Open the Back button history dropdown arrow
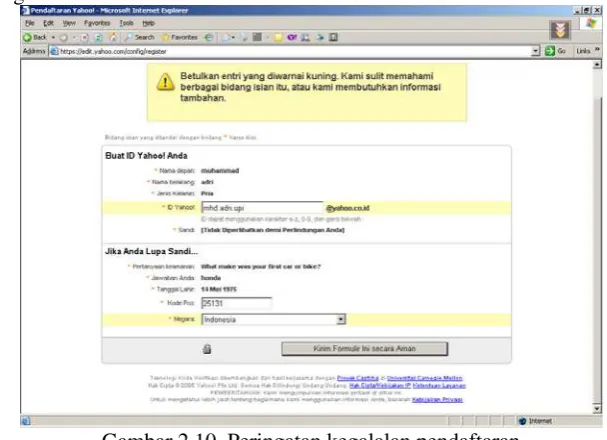 pyautogui.click(x=53, y=38)
